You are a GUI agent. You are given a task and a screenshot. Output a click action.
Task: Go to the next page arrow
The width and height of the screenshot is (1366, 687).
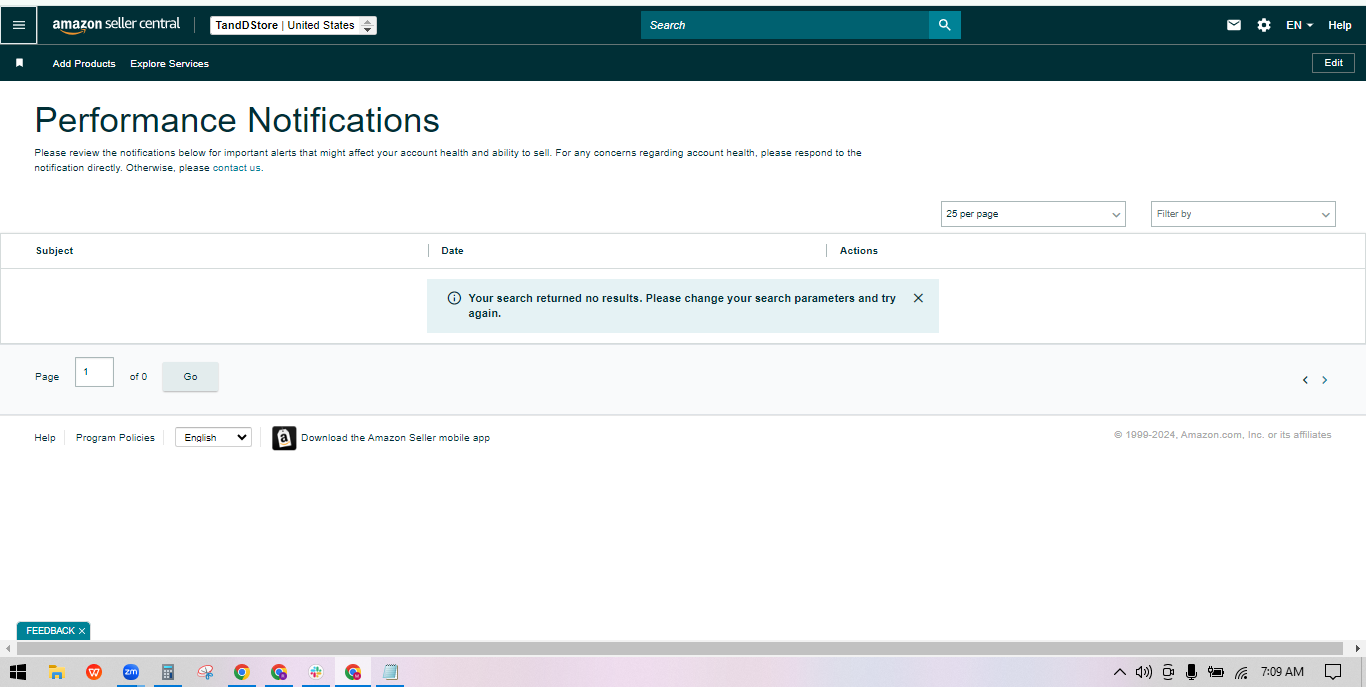pyautogui.click(x=1325, y=380)
